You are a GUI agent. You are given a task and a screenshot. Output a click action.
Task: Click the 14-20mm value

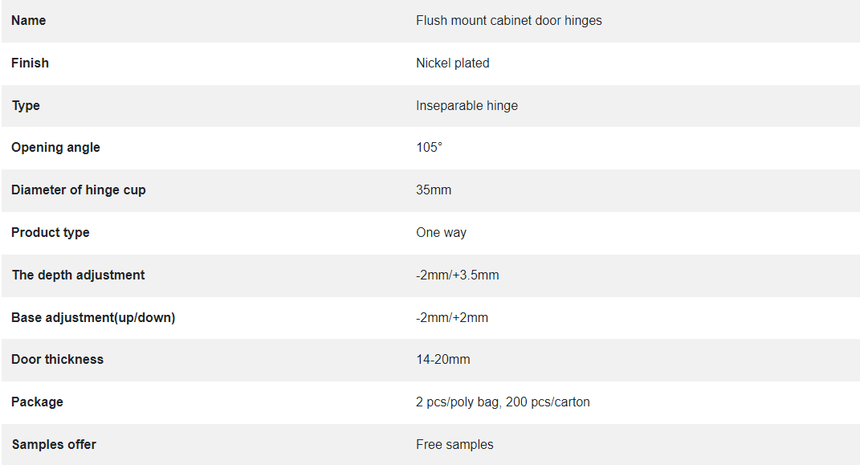(x=443, y=359)
